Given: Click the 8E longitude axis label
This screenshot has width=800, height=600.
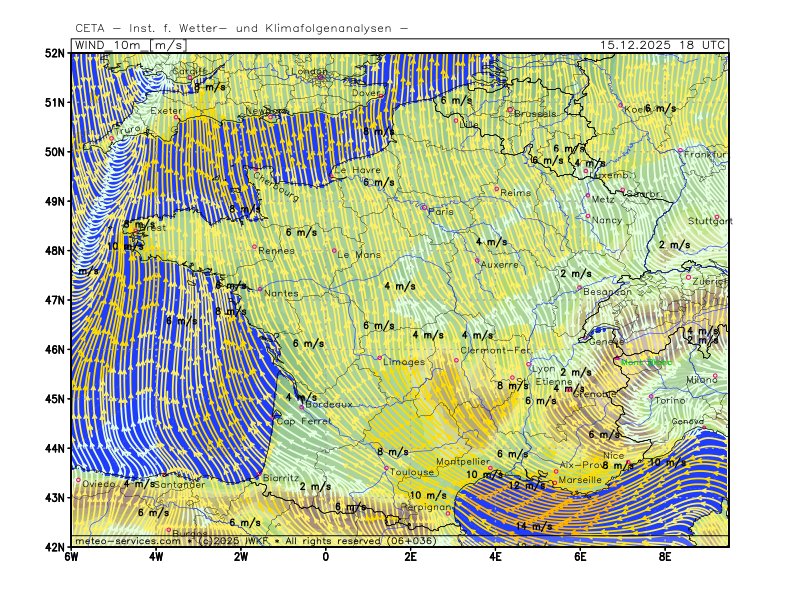Looking at the screenshot, I should [665, 555].
